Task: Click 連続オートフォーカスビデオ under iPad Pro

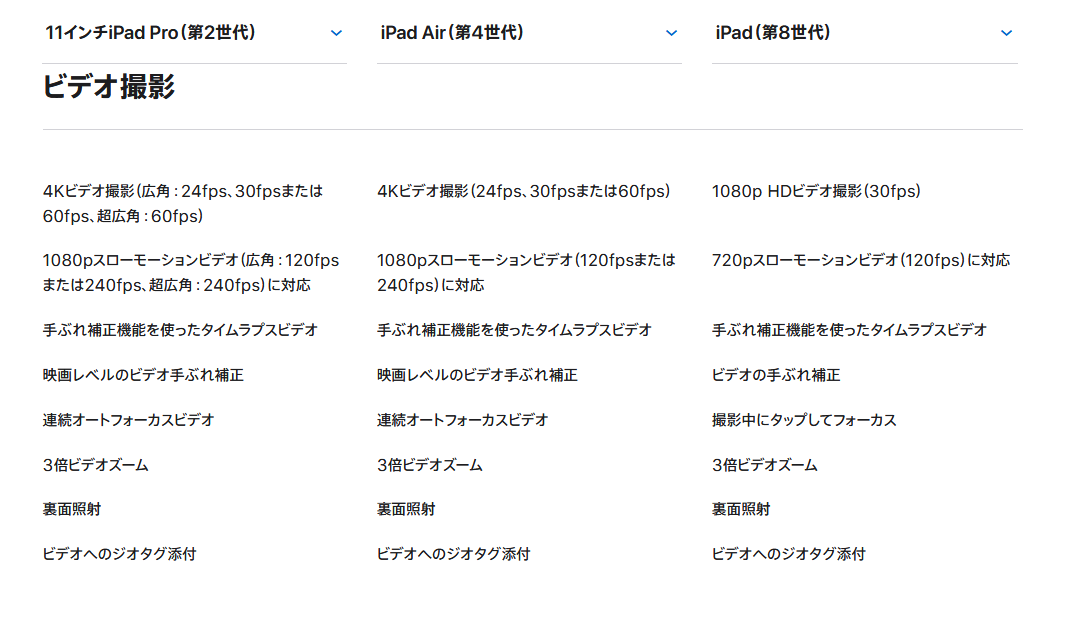Action: (x=128, y=420)
